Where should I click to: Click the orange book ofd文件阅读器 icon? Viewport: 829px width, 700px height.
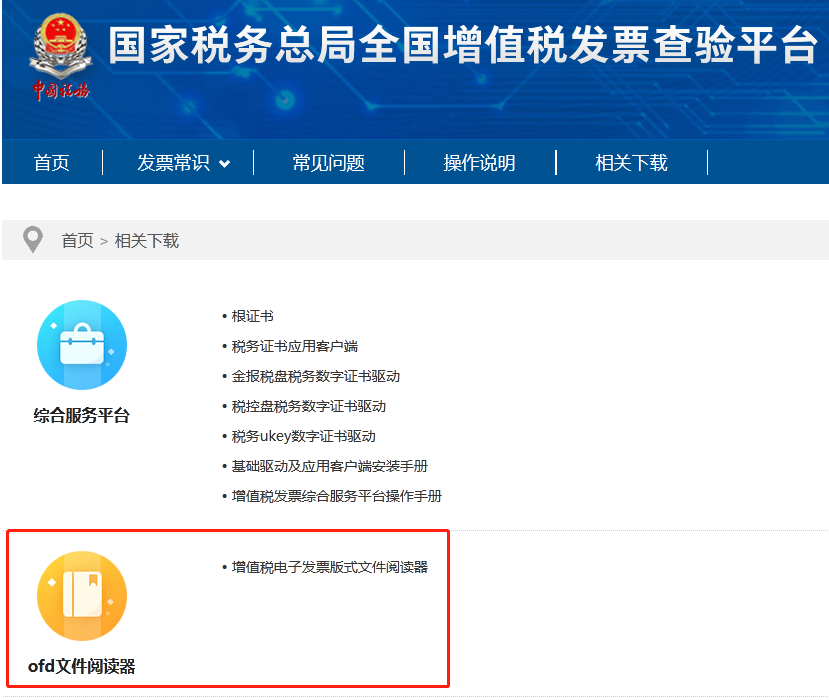(82, 596)
